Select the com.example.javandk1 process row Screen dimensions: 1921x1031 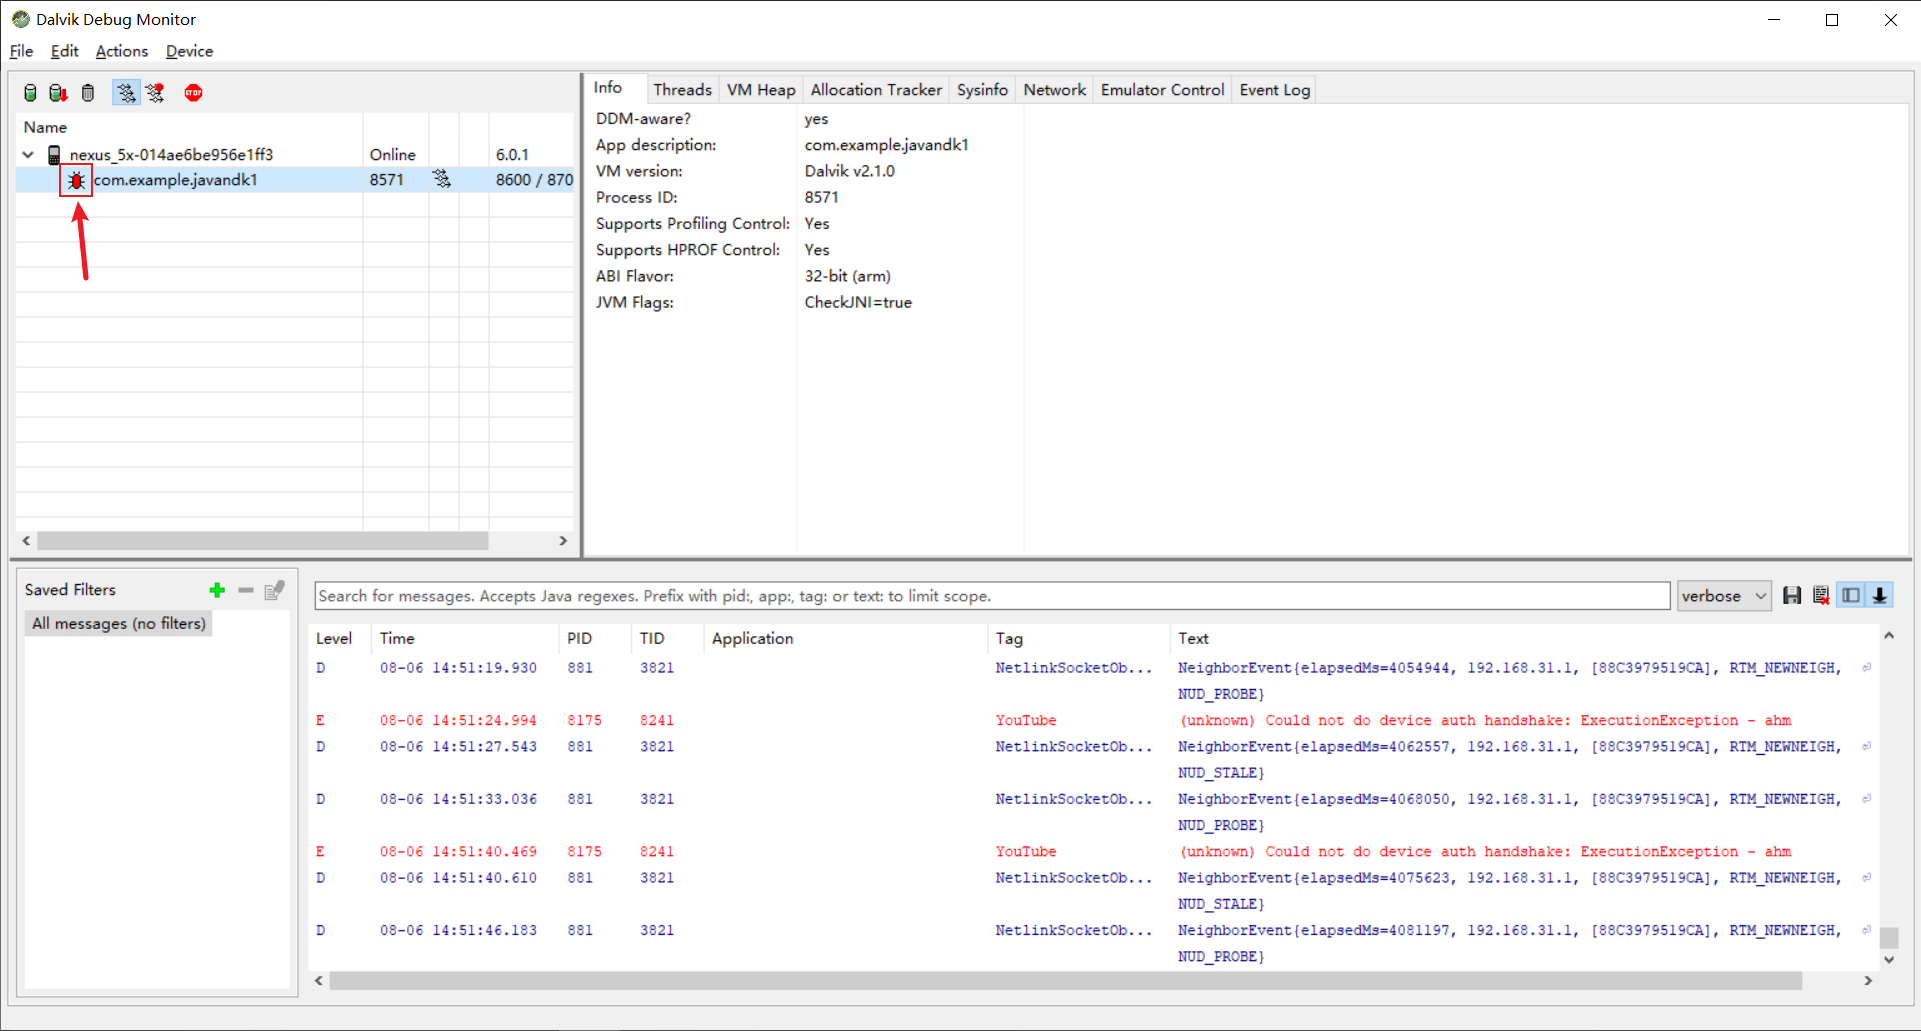295,180
